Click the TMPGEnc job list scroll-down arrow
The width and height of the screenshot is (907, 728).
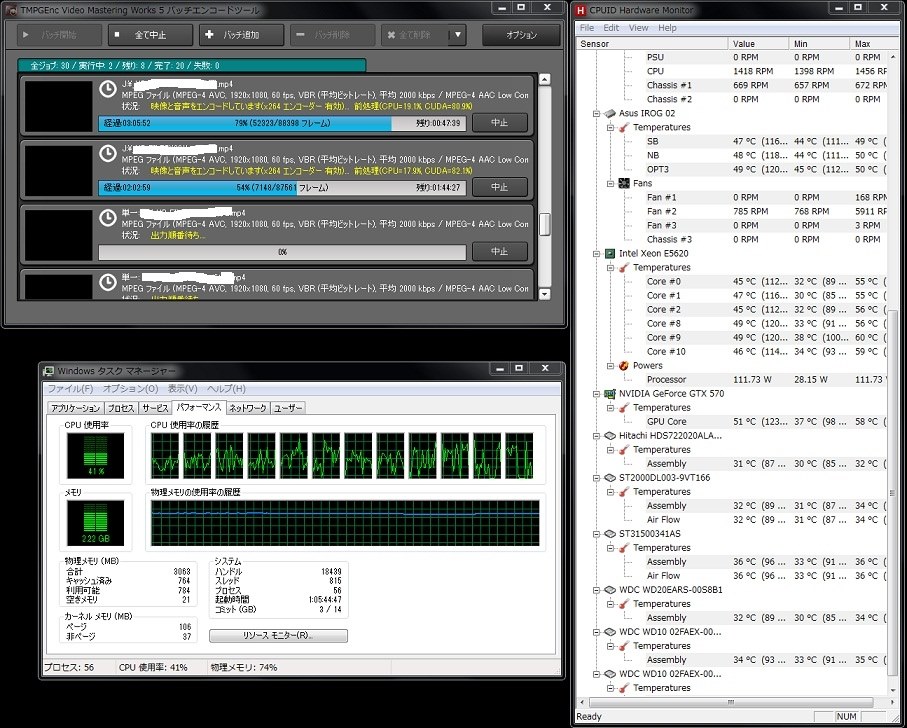pyautogui.click(x=544, y=294)
